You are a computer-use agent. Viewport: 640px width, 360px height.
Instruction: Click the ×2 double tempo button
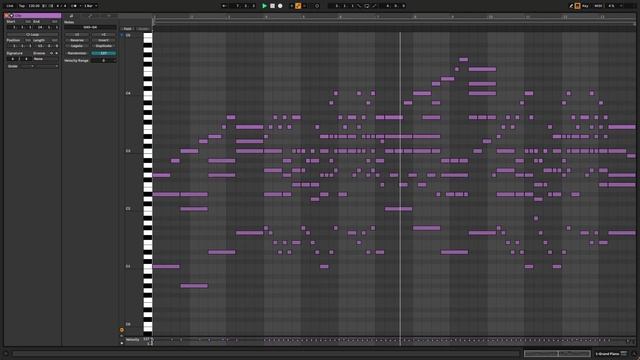coord(104,35)
